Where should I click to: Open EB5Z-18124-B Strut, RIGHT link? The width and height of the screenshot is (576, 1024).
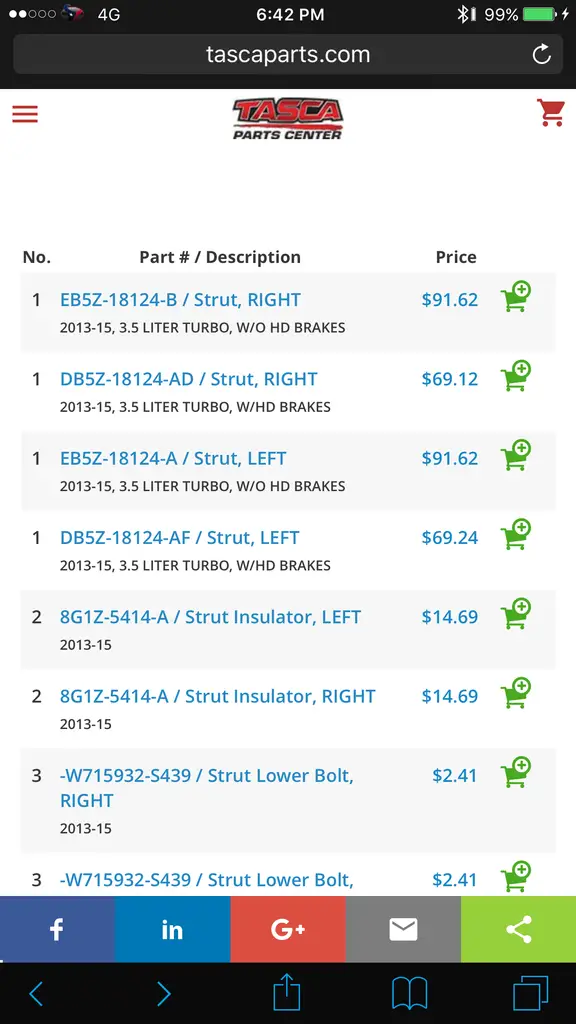point(180,300)
